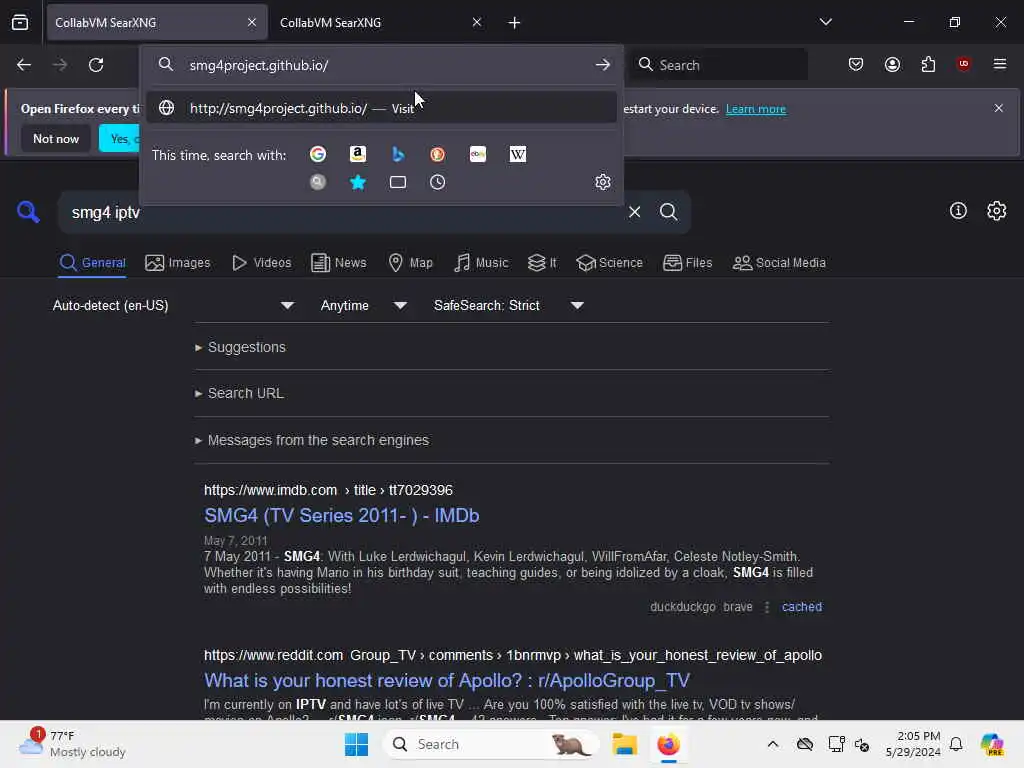Go back to the previous page
The image size is (1024, 768).
click(24, 65)
